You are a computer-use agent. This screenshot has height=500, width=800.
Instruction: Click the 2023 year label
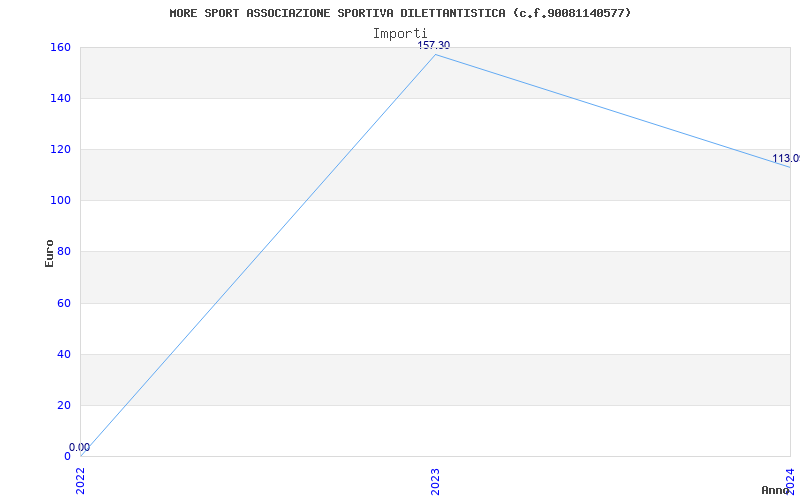tap(435, 481)
